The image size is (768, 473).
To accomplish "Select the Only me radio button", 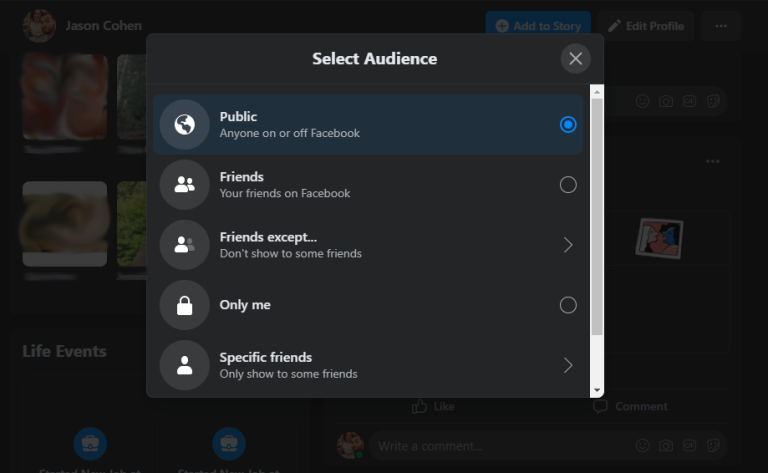I will click(x=568, y=305).
